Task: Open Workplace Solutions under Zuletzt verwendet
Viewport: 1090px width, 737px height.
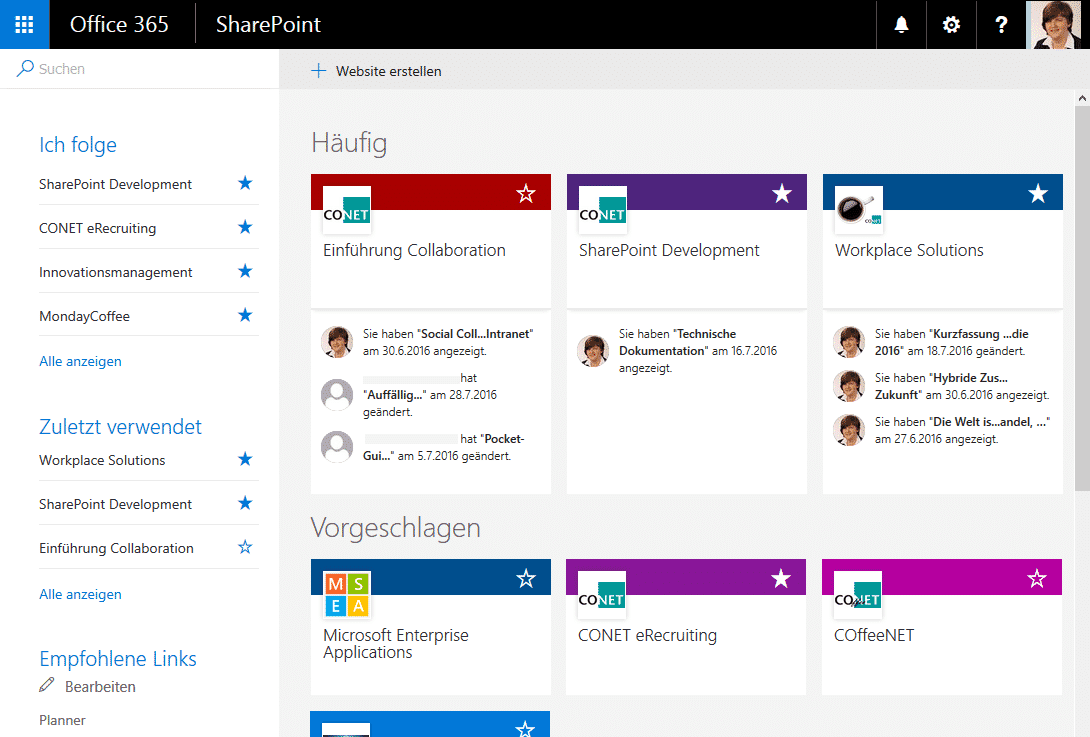Action: 102,460
